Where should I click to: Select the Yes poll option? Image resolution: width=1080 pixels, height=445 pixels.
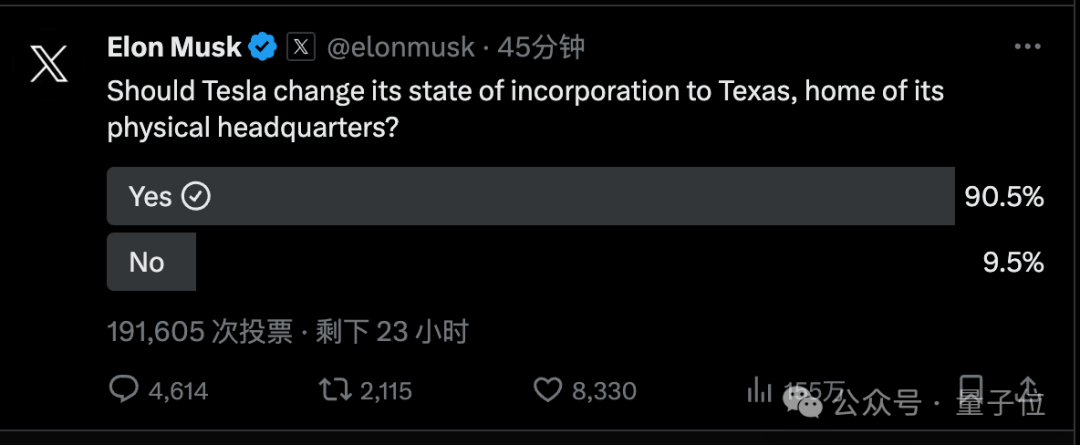(530, 197)
